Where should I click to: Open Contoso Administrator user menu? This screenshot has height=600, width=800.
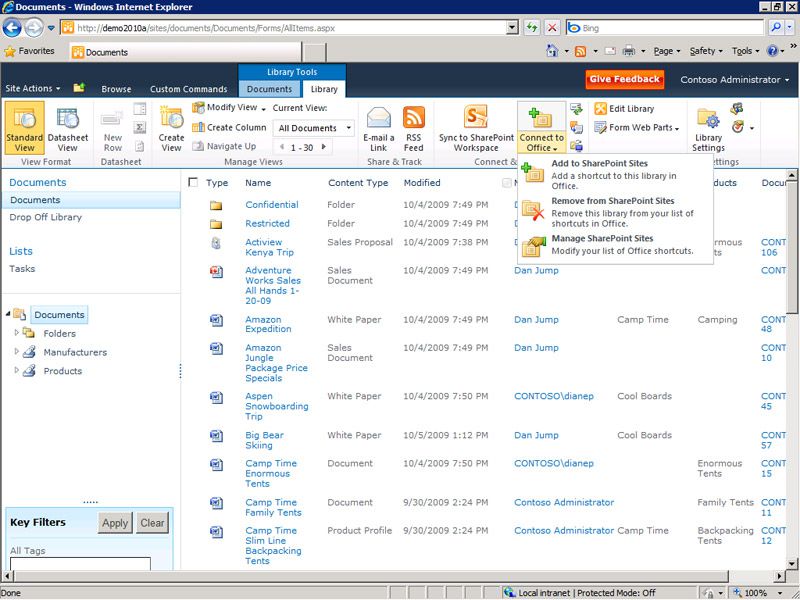[x=735, y=80]
